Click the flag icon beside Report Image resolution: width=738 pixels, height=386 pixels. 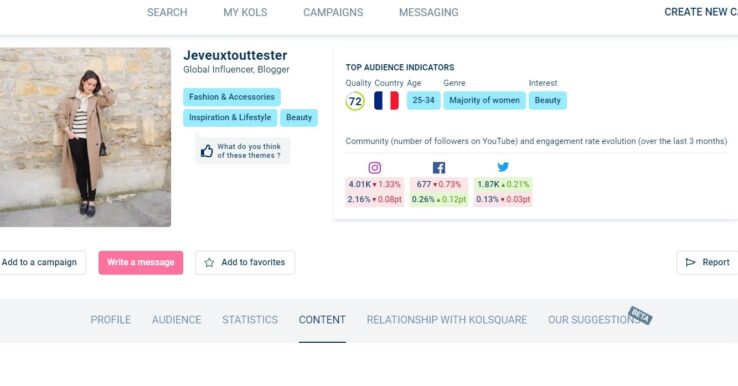[x=690, y=263]
